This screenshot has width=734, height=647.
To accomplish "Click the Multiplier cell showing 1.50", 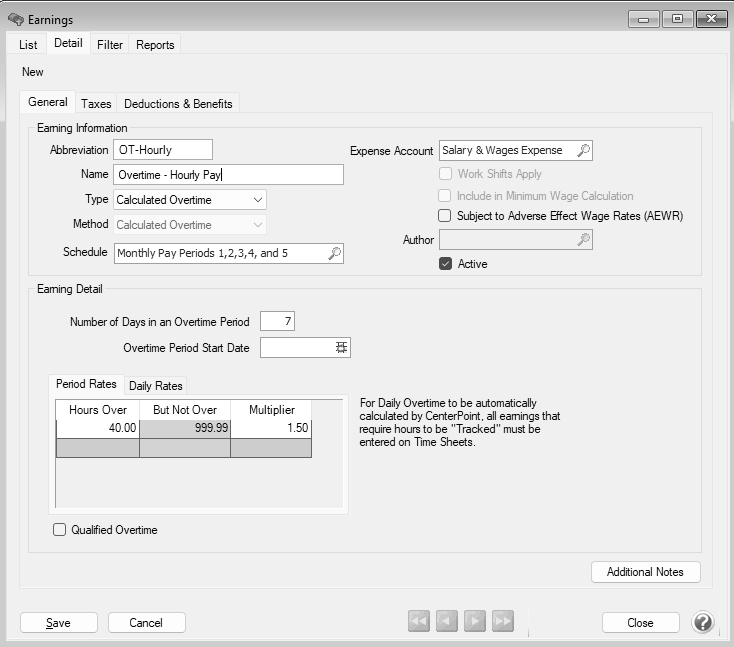I will tap(270, 428).
